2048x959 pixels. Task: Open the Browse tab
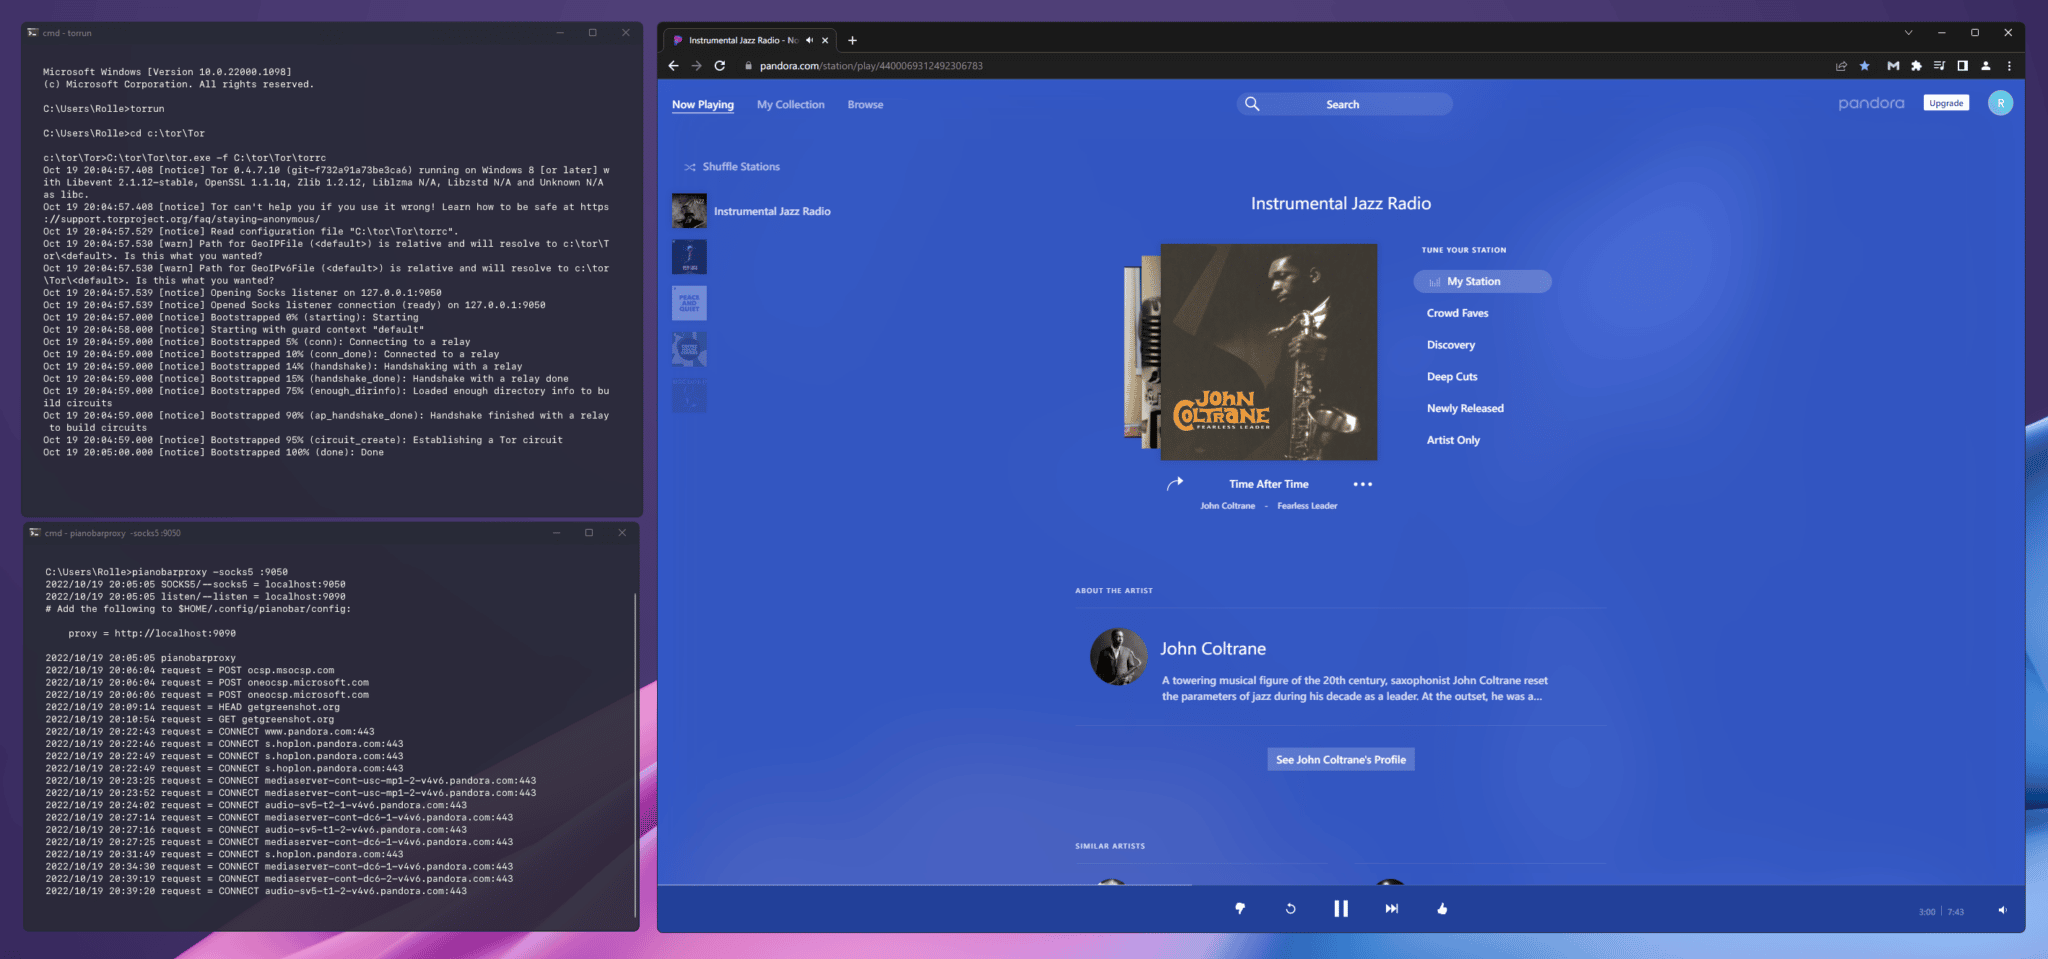(866, 104)
